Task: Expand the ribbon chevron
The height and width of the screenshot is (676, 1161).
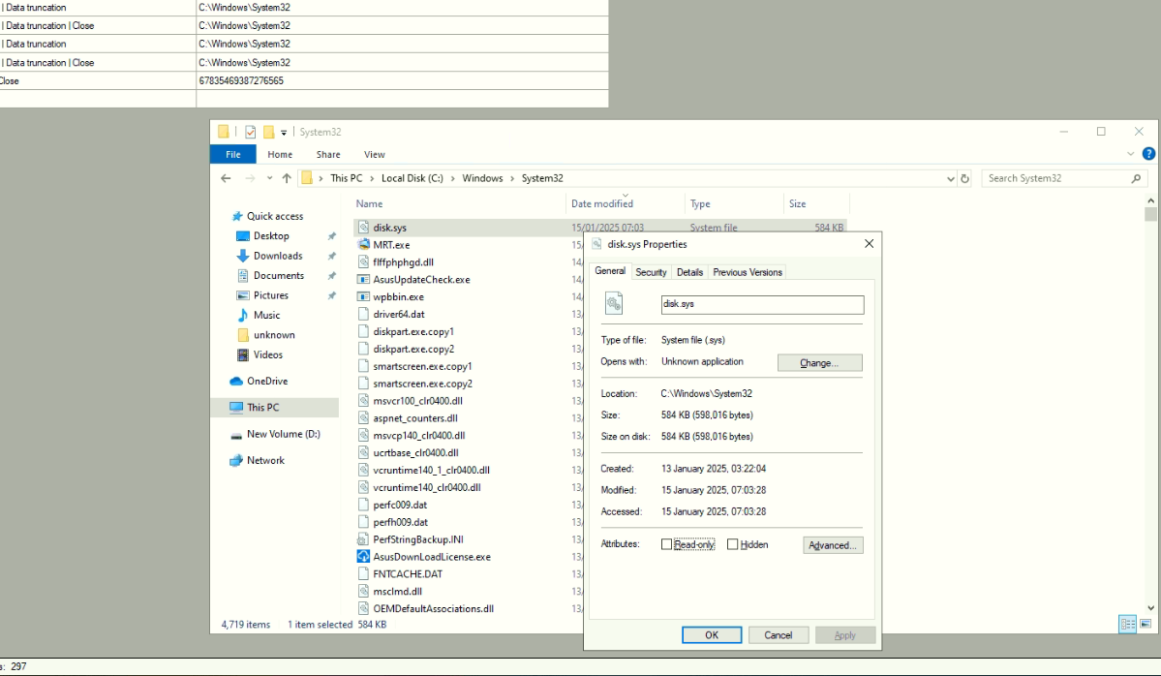Action: click(x=1131, y=154)
